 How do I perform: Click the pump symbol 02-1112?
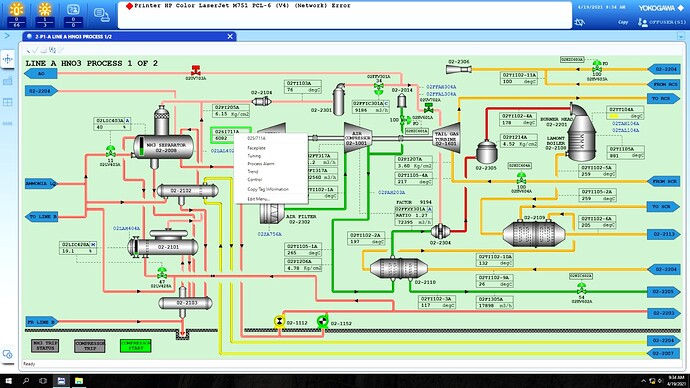[279, 322]
